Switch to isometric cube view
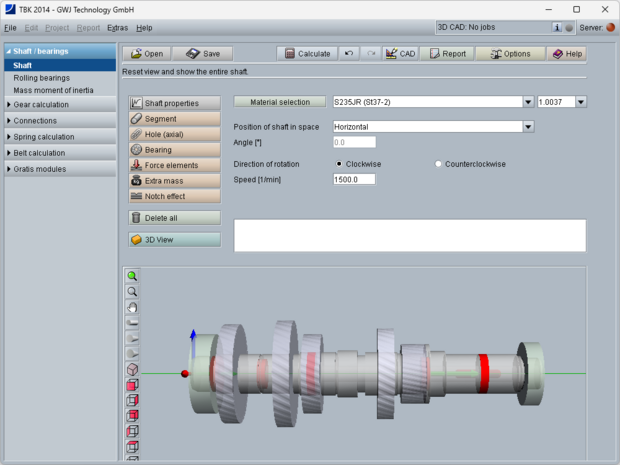The height and width of the screenshot is (465, 620). pos(132,369)
